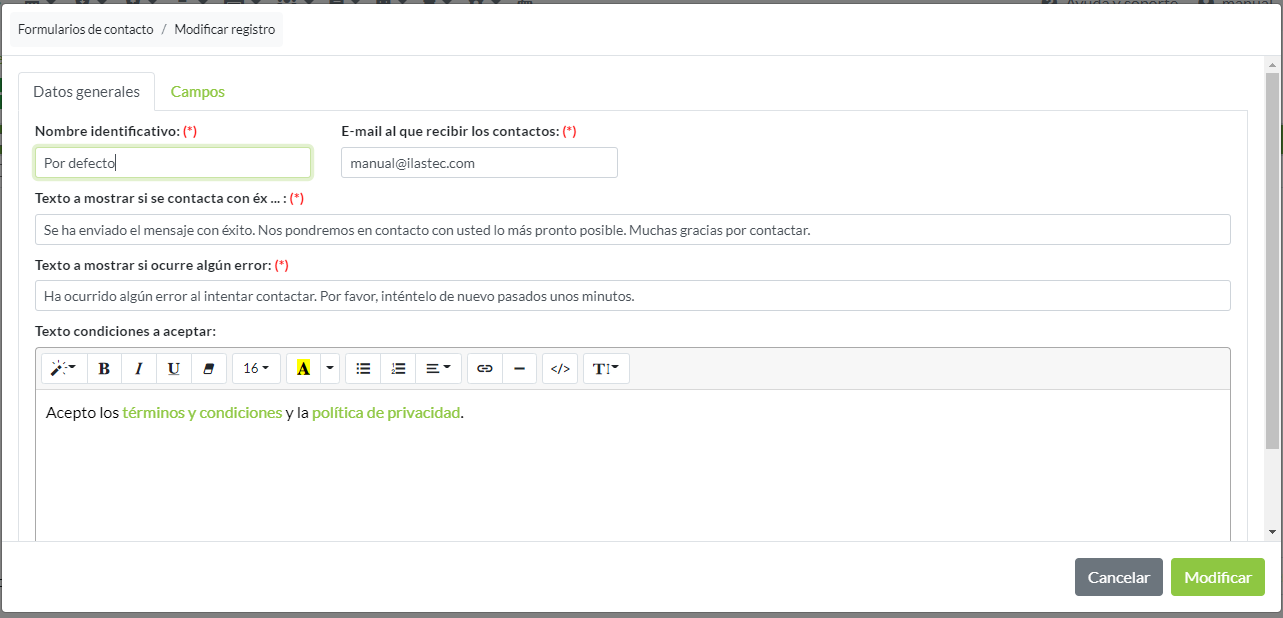Toggle underline formatting
This screenshot has width=1283, height=618.
(x=174, y=369)
